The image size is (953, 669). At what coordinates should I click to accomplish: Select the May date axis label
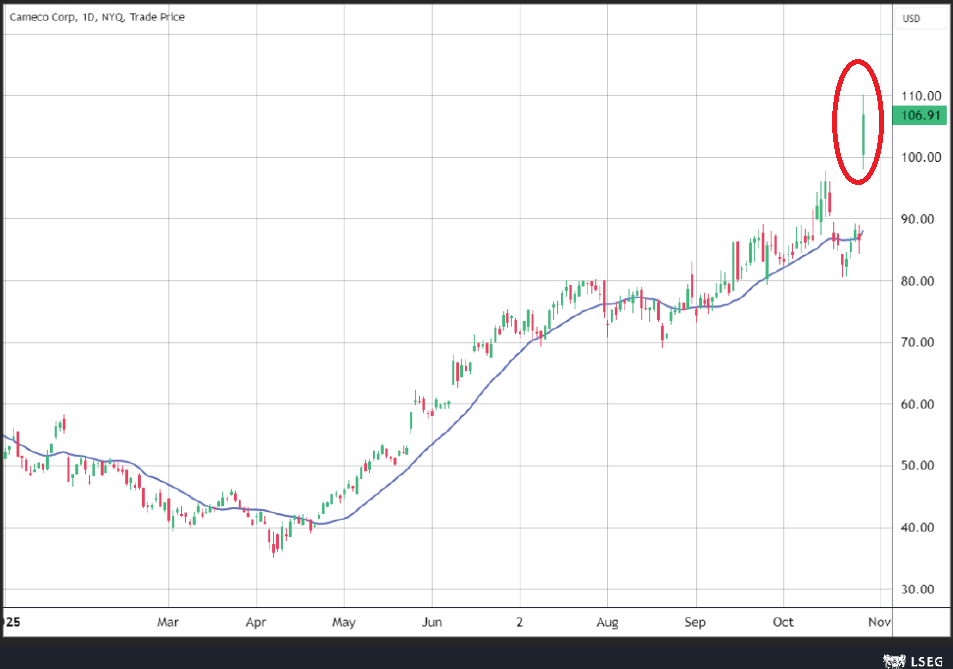[343, 622]
